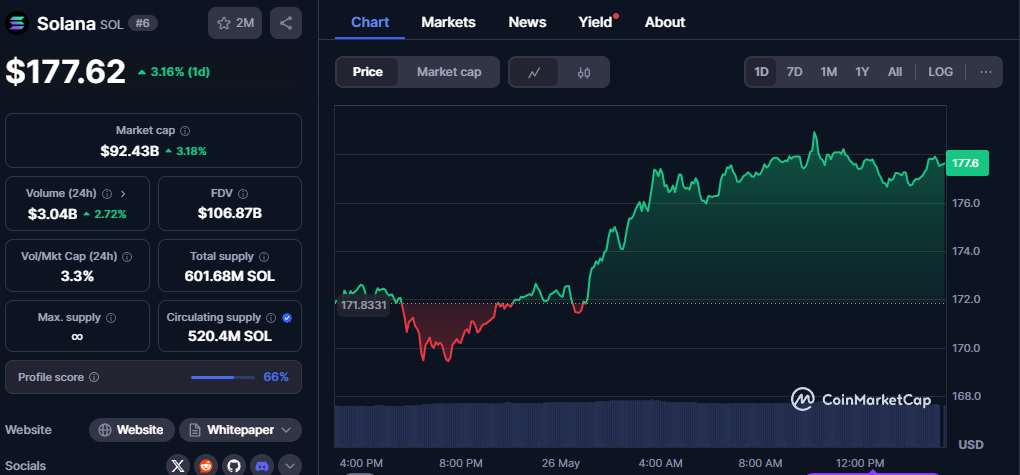Open the three-dots more chart options
Image resolution: width=1020 pixels, height=475 pixels.
pos(986,72)
